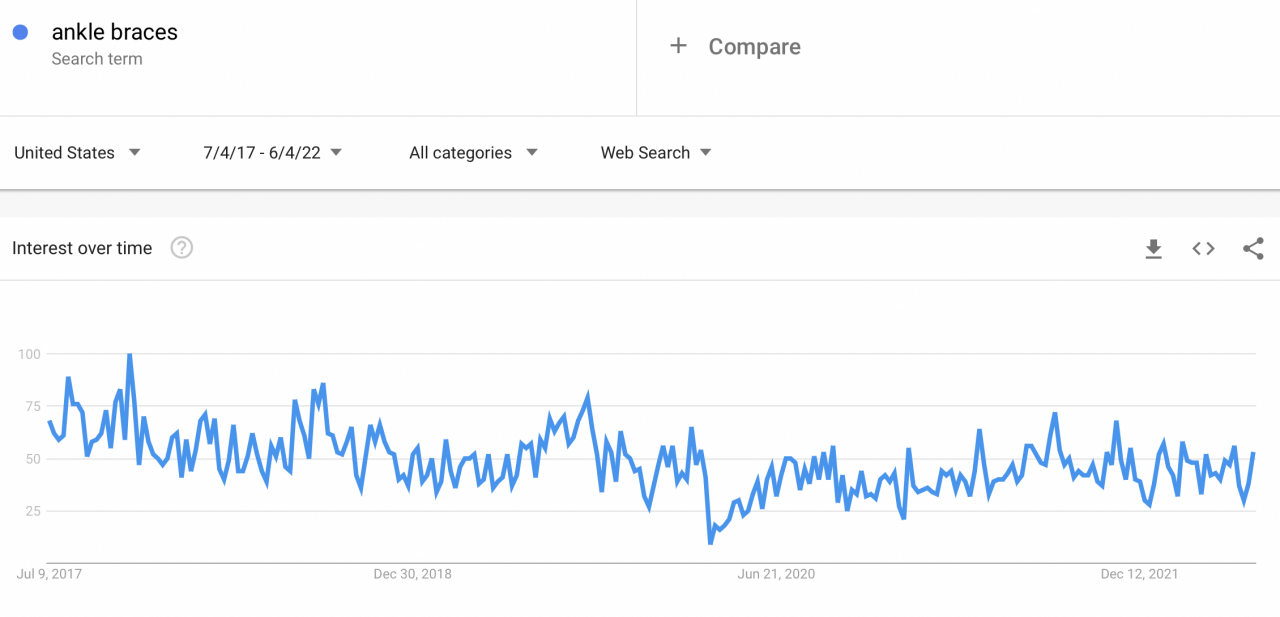
Task: Click the Interest over time heading
Action: 81,247
